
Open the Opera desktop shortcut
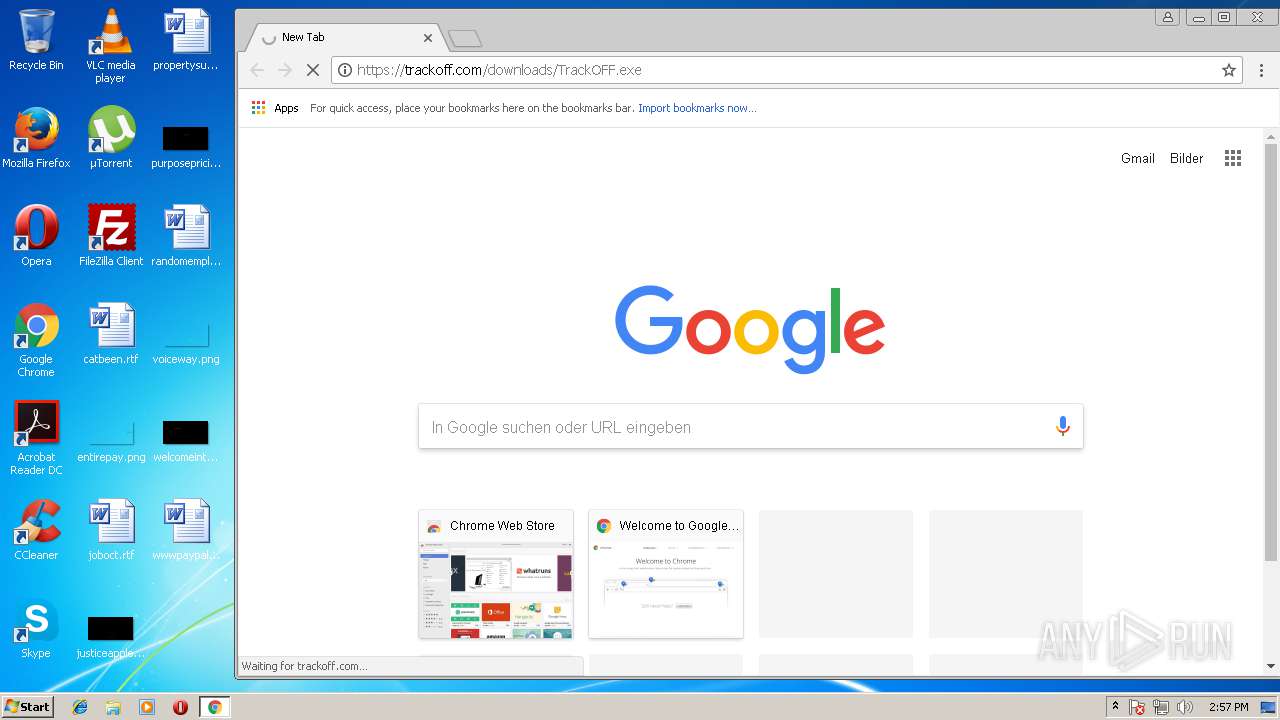(x=36, y=236)
